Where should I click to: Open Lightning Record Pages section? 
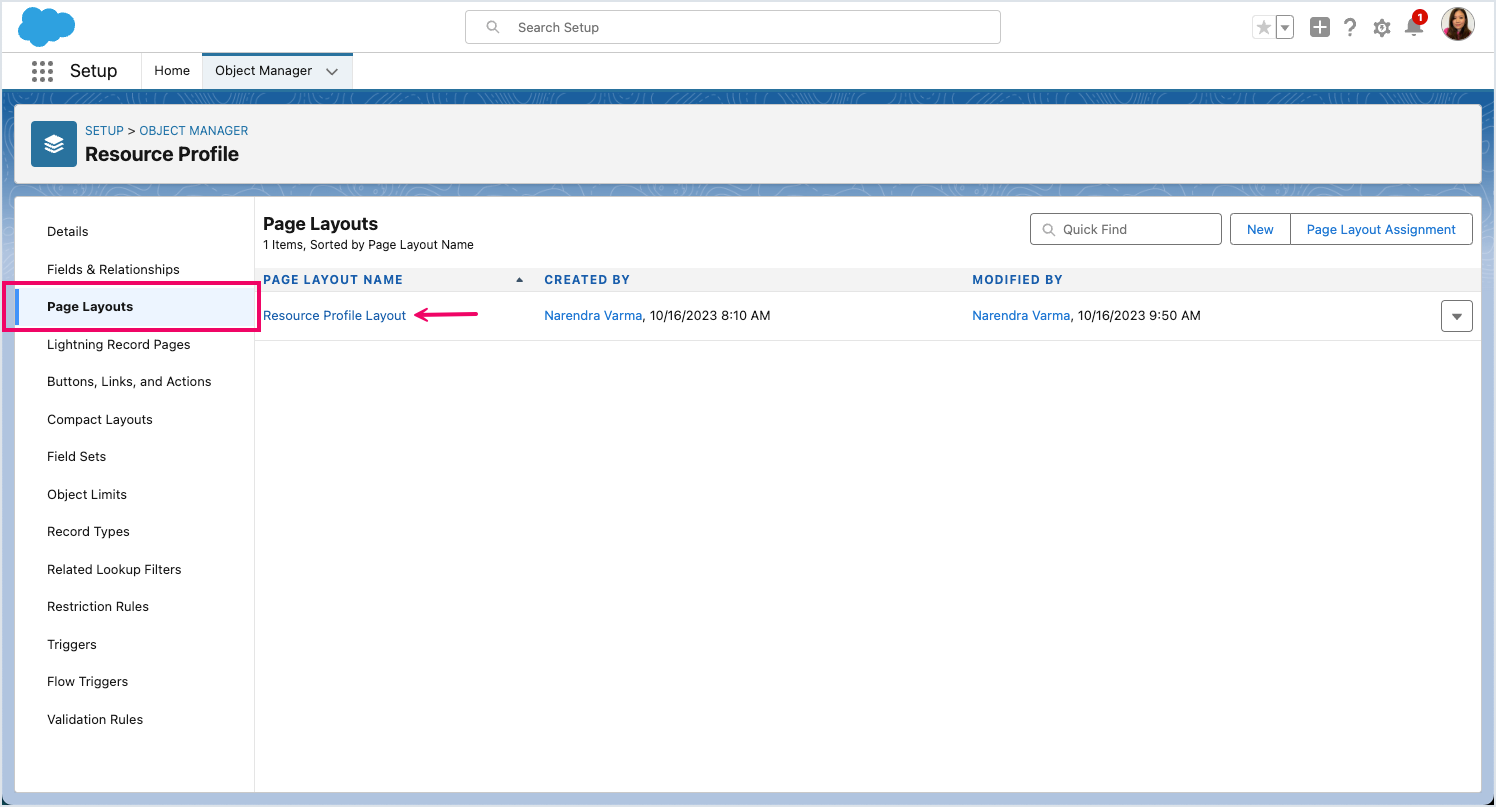click(118, 344)
